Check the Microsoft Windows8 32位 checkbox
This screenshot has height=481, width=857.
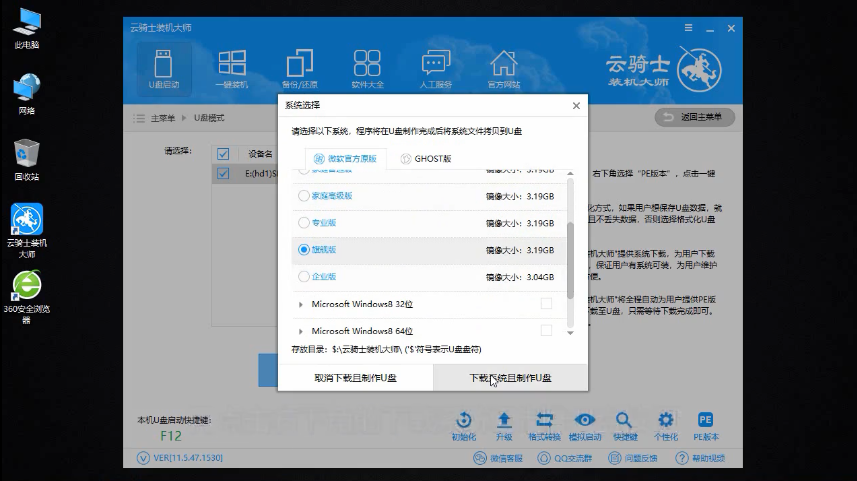point(546,303)
